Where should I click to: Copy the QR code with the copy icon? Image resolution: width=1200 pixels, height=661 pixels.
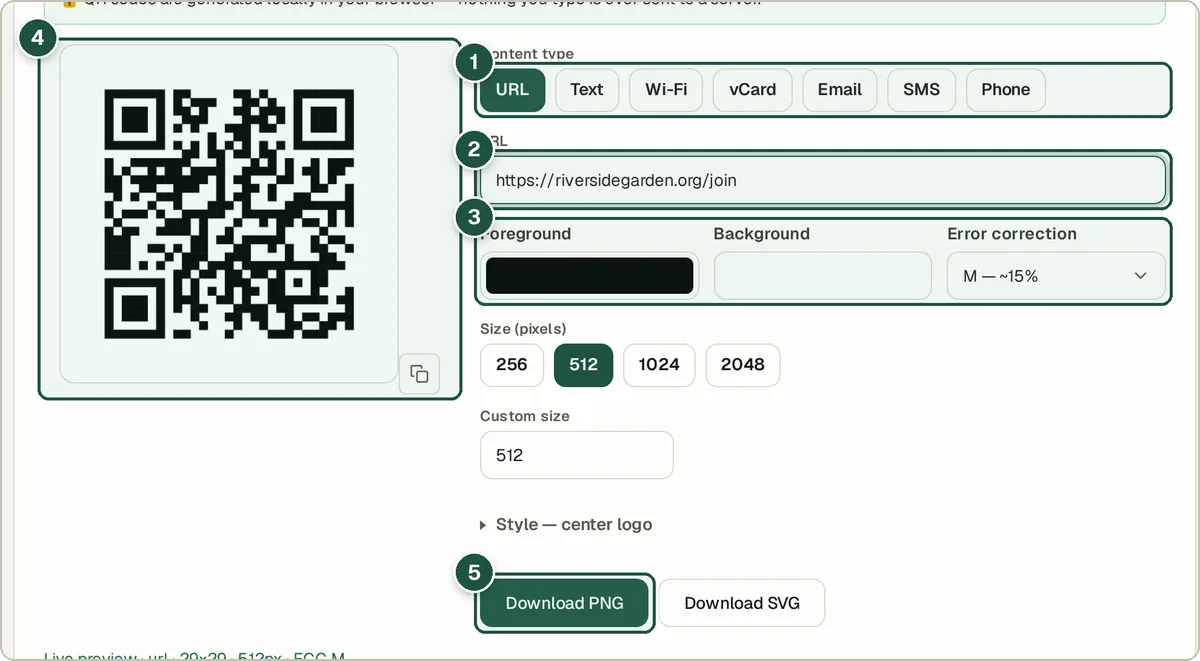(x=419, y=374)
